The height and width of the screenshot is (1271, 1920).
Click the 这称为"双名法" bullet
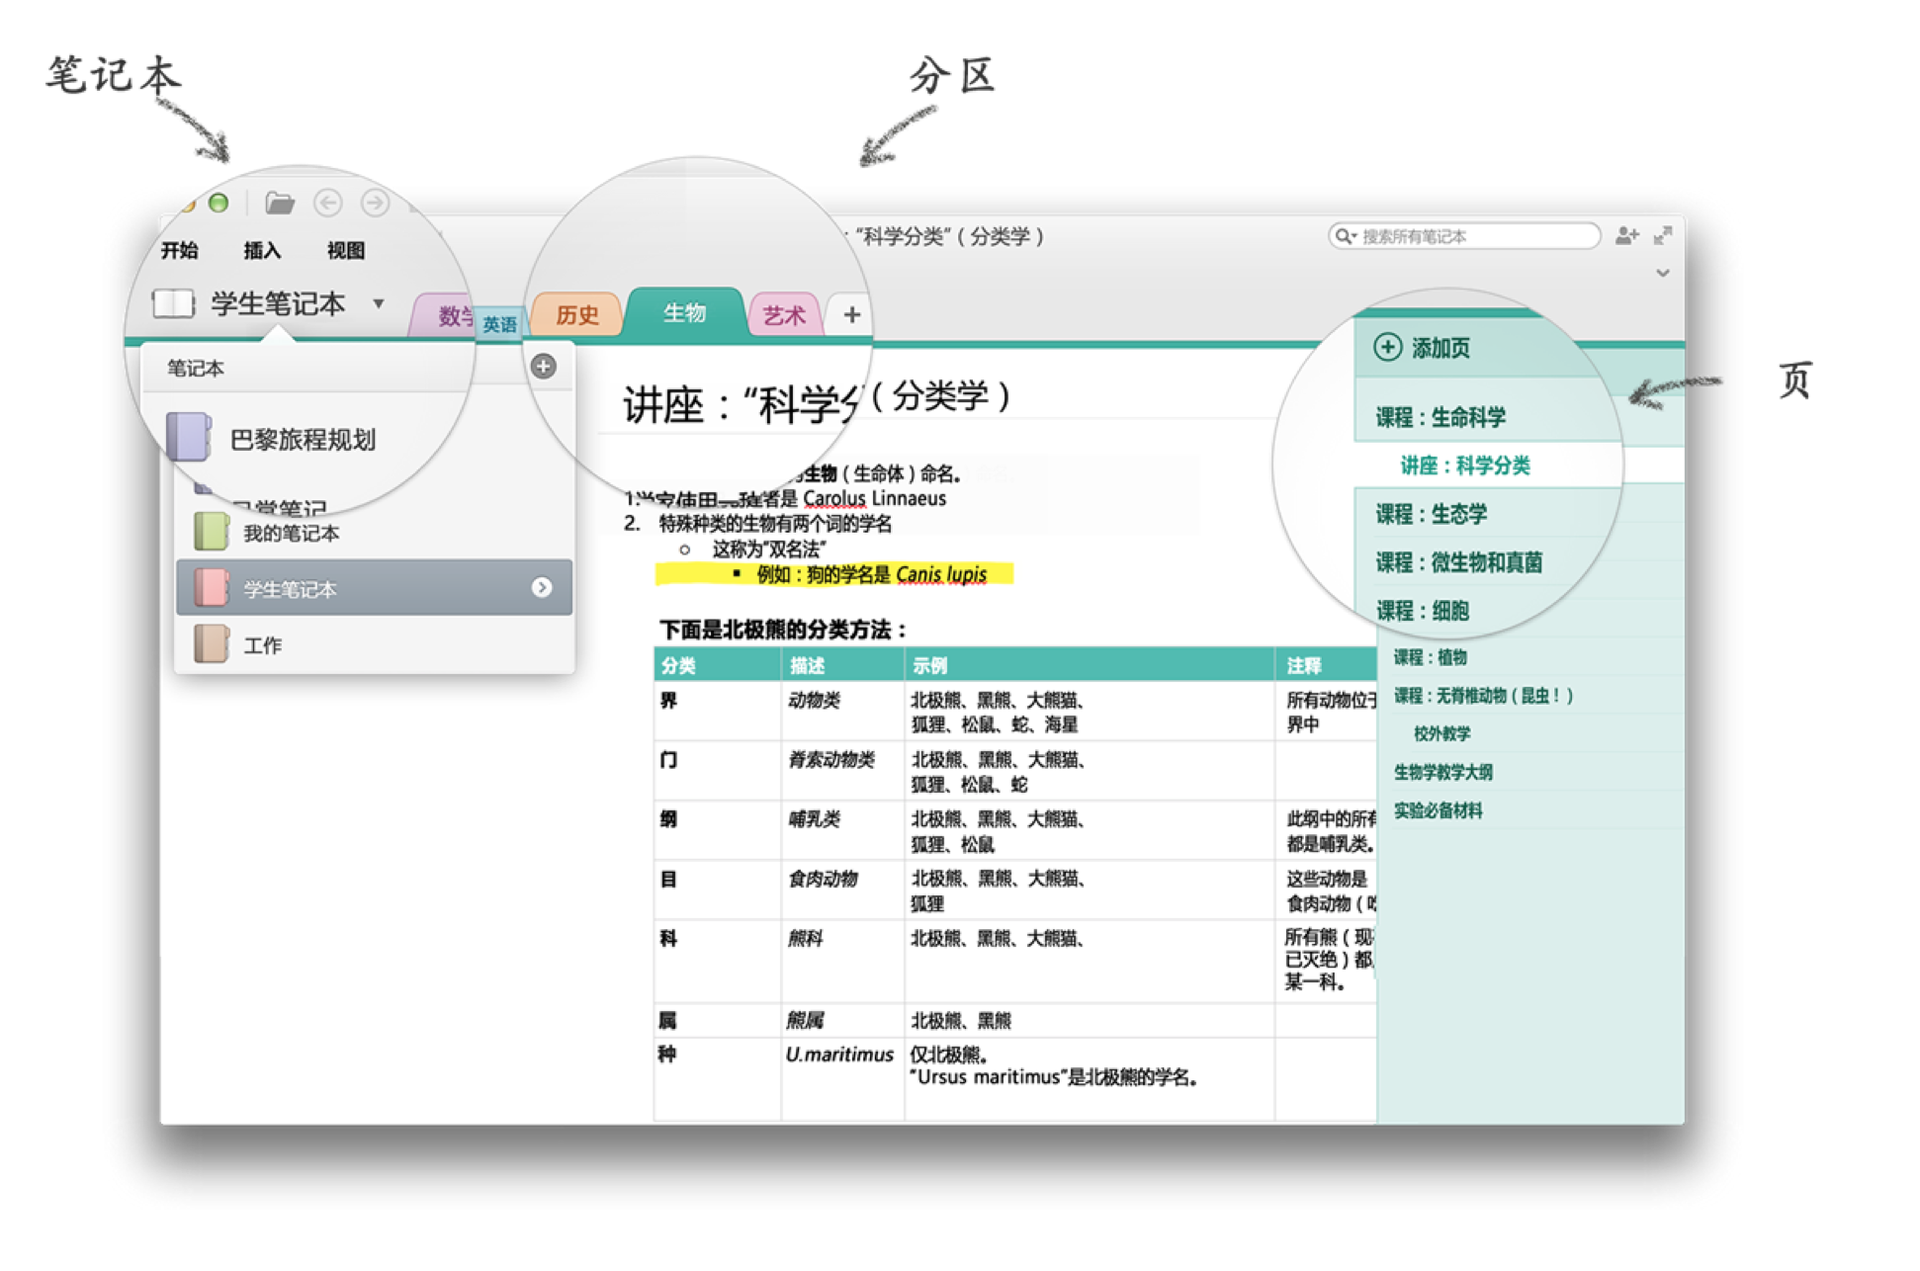click(x=768, y=549)
